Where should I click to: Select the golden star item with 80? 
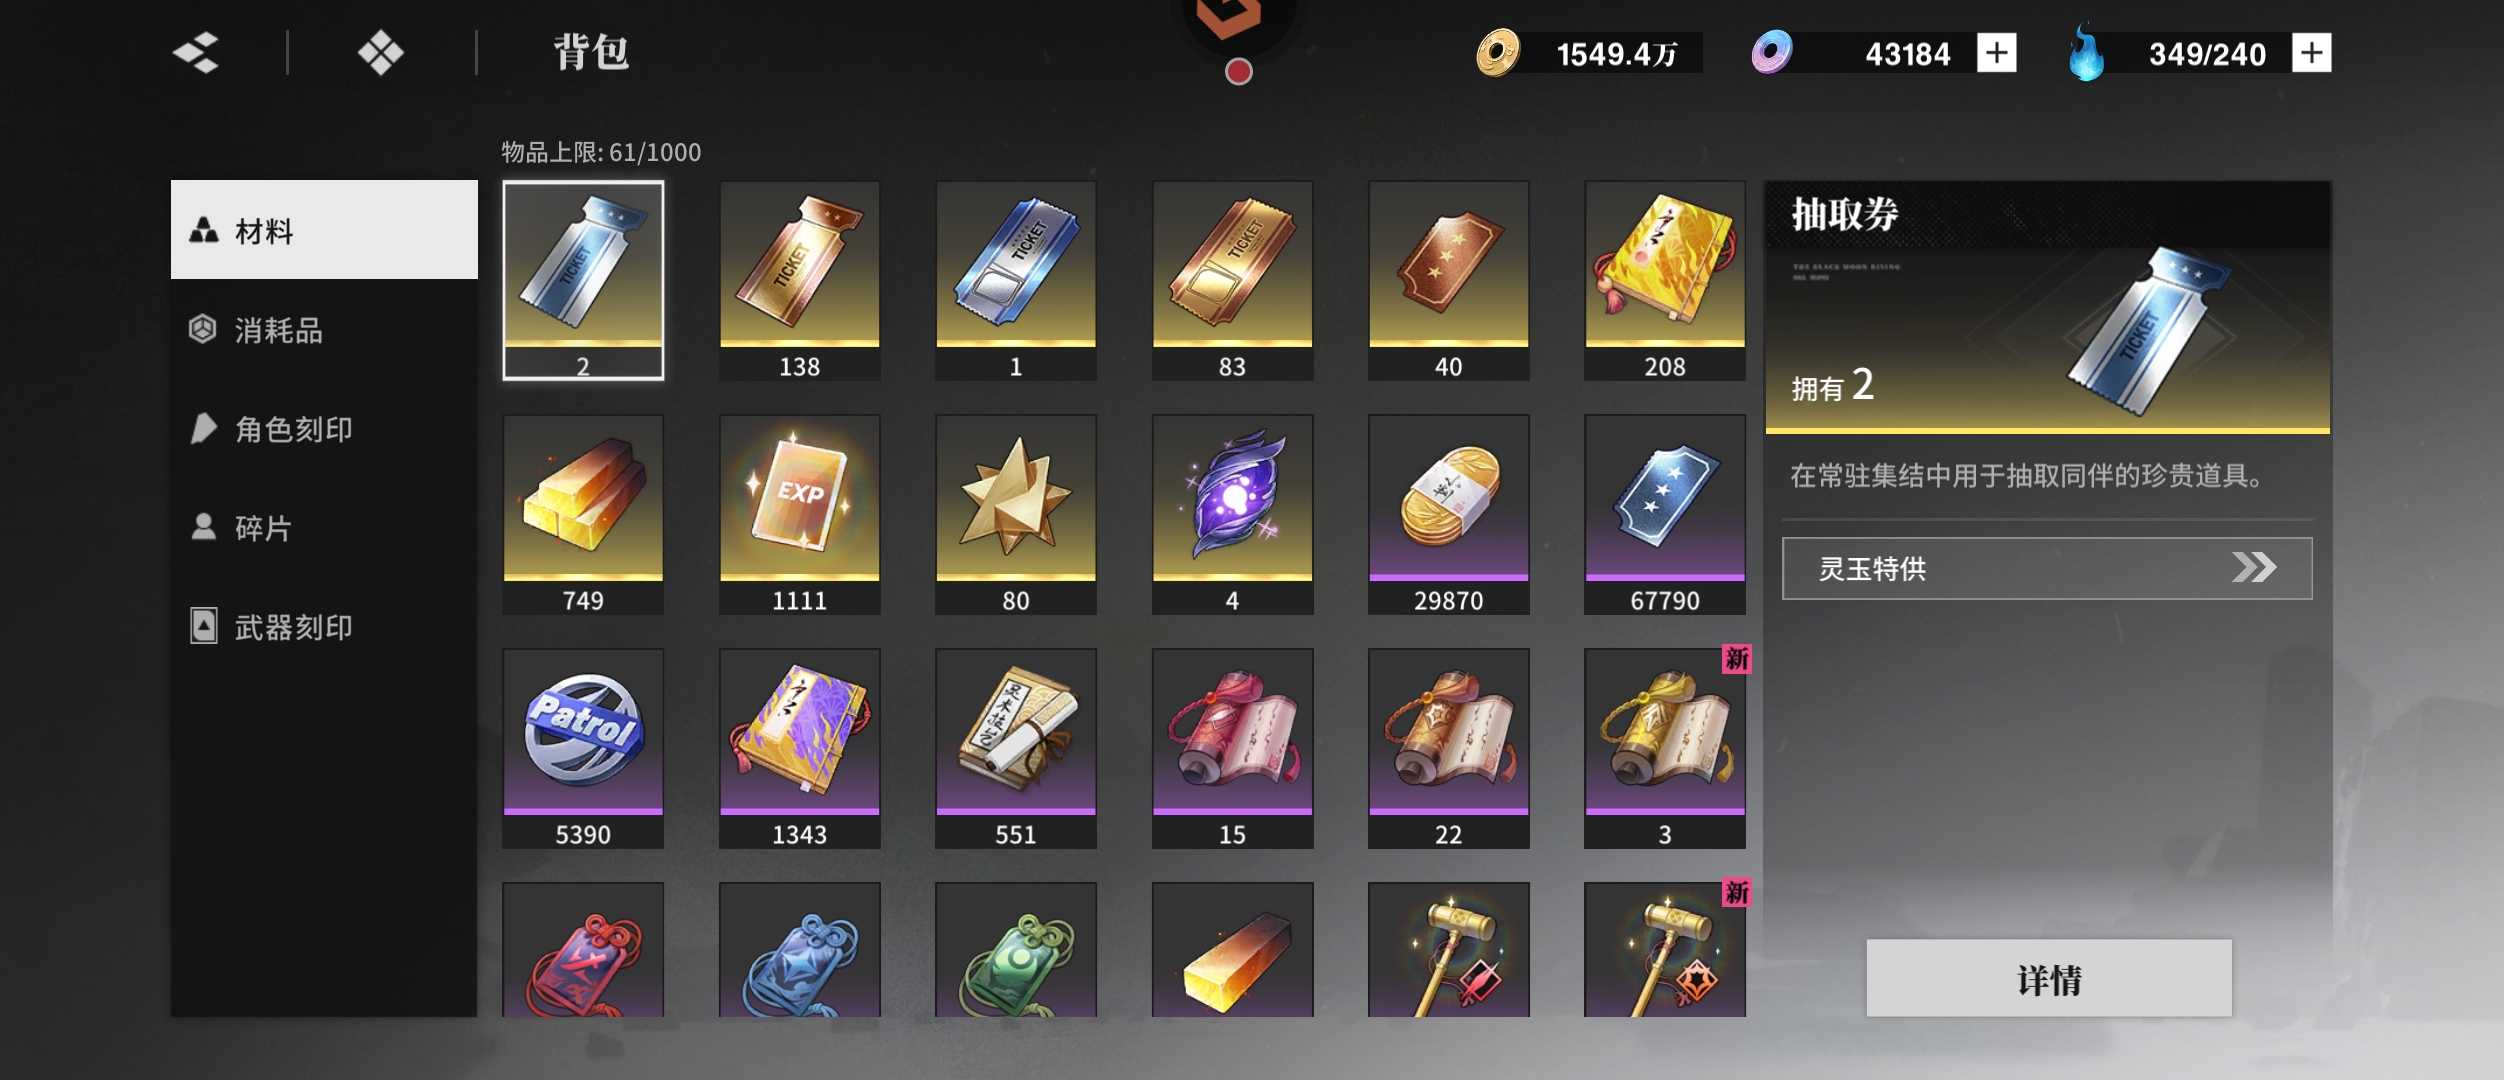click(1016, 515)
